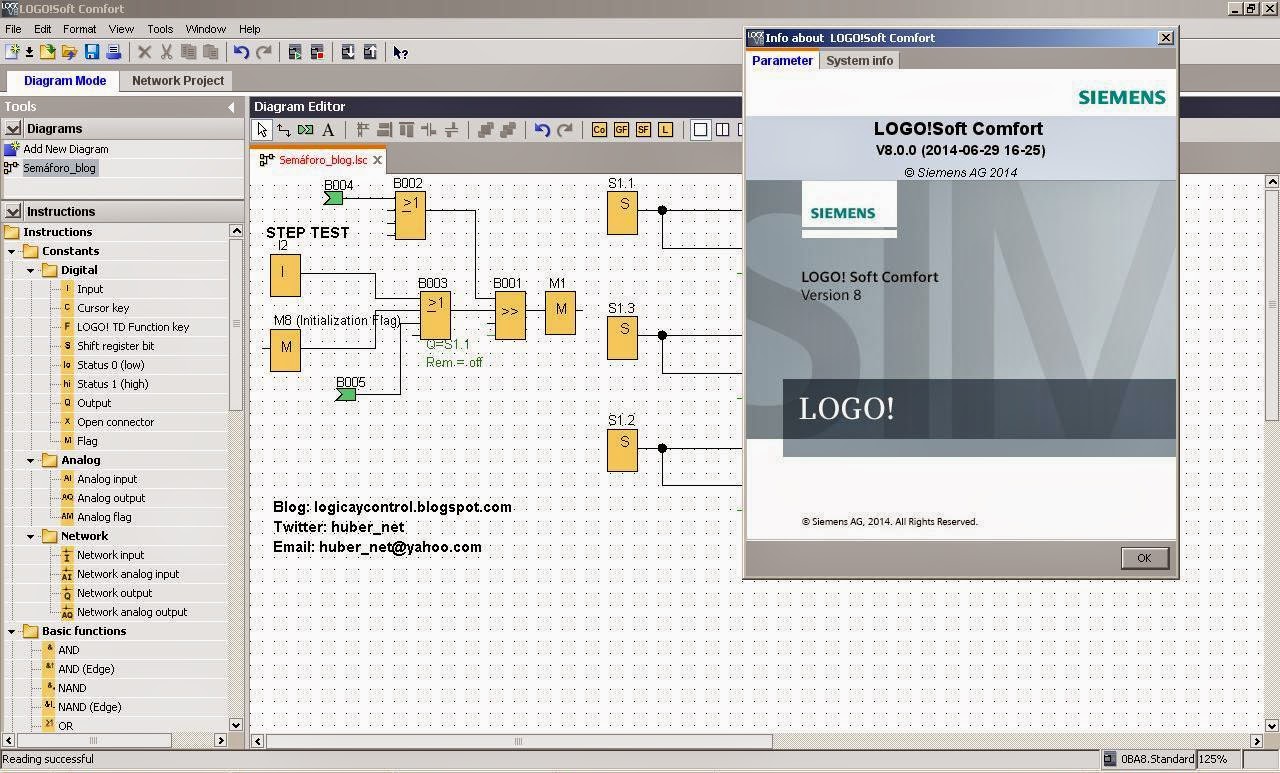This screenshot has height=773, width=1280.
Task: Switch to split two-pane view layout
Action: [x=722, y=130]
